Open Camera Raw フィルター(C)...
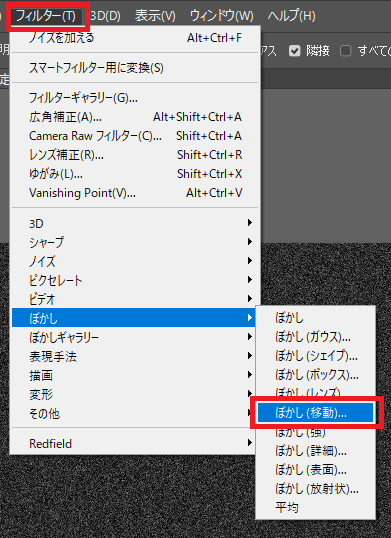391x538 pixels. [x=135, y=136]
